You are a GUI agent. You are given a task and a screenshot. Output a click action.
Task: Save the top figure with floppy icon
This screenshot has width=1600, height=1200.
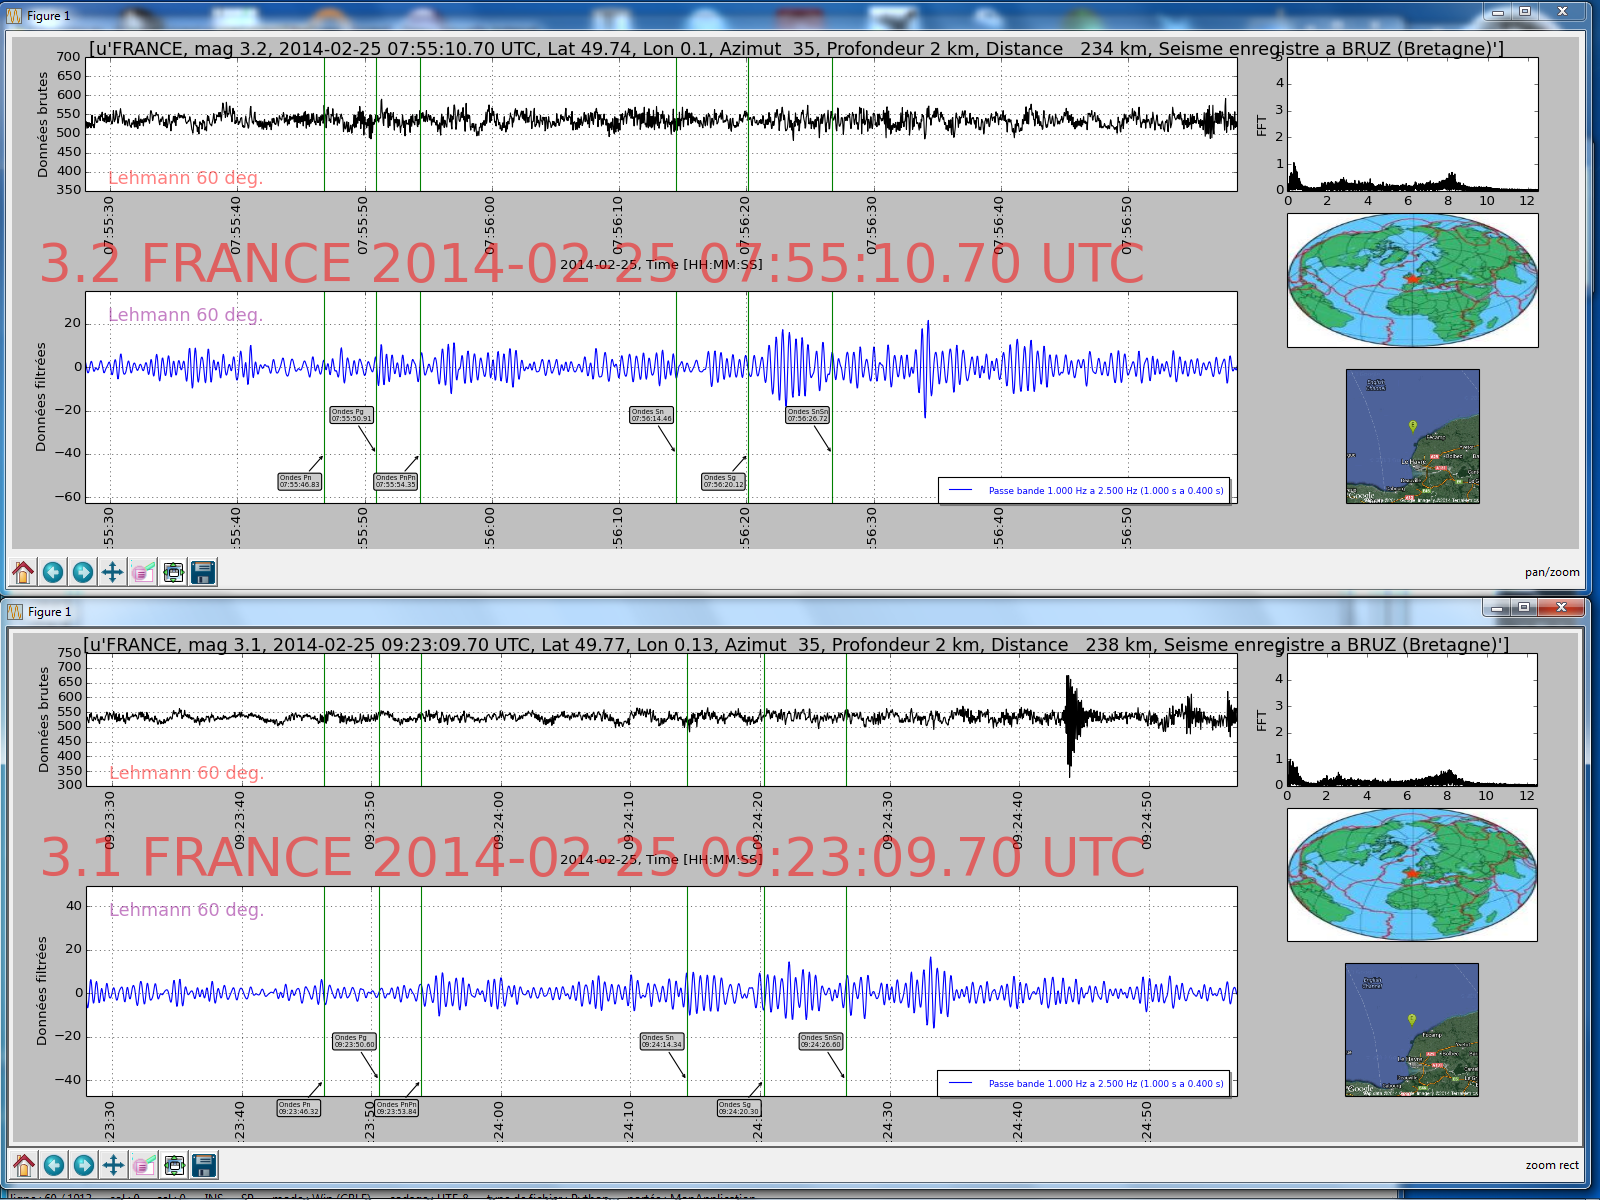203,572
